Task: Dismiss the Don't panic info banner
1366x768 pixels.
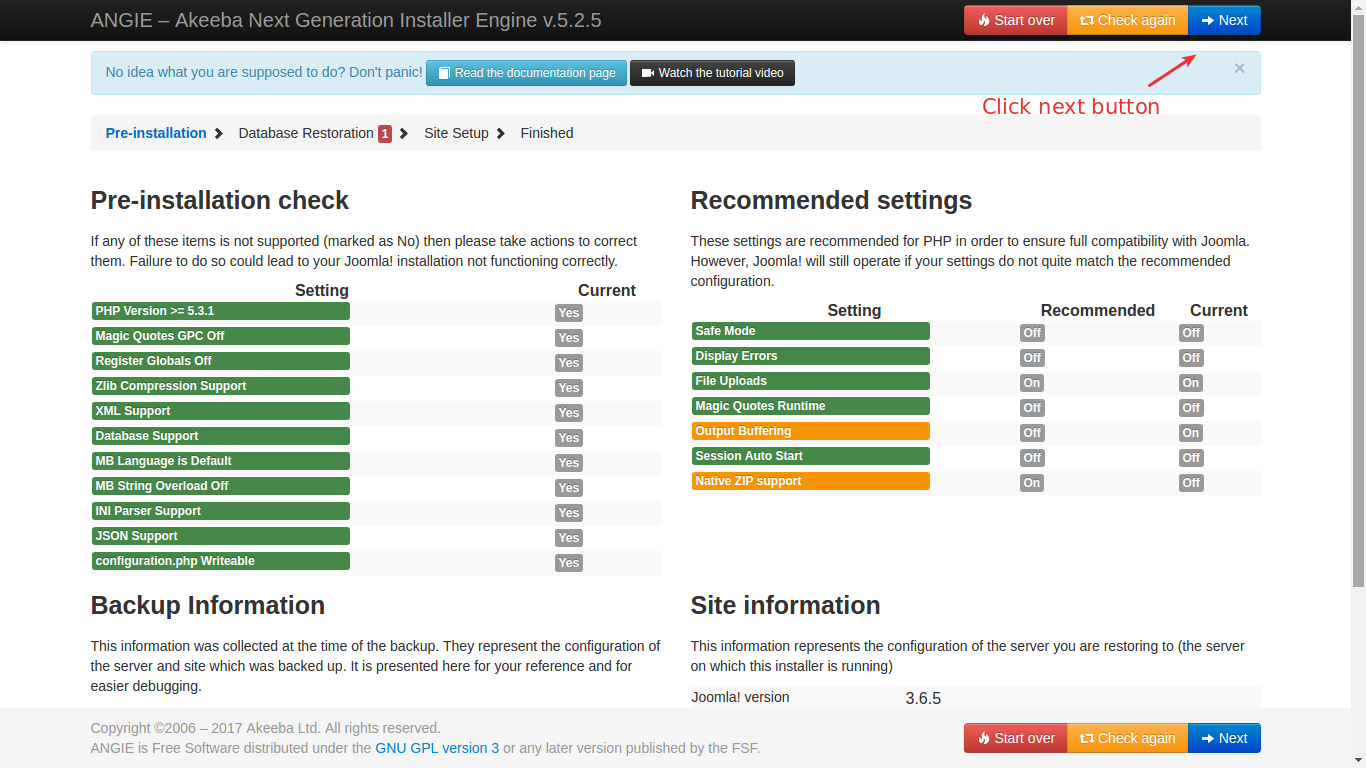Action: (1239, 68)
